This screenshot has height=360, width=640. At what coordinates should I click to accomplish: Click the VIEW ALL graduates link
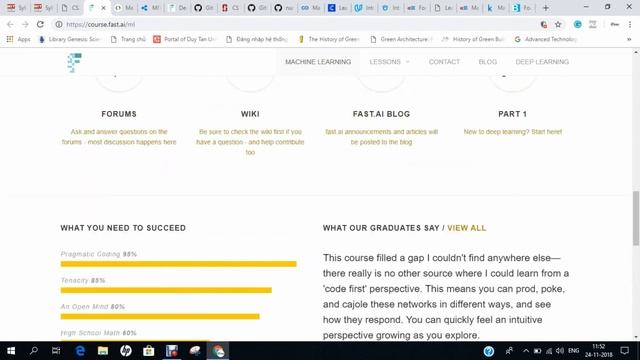[467, 228]
